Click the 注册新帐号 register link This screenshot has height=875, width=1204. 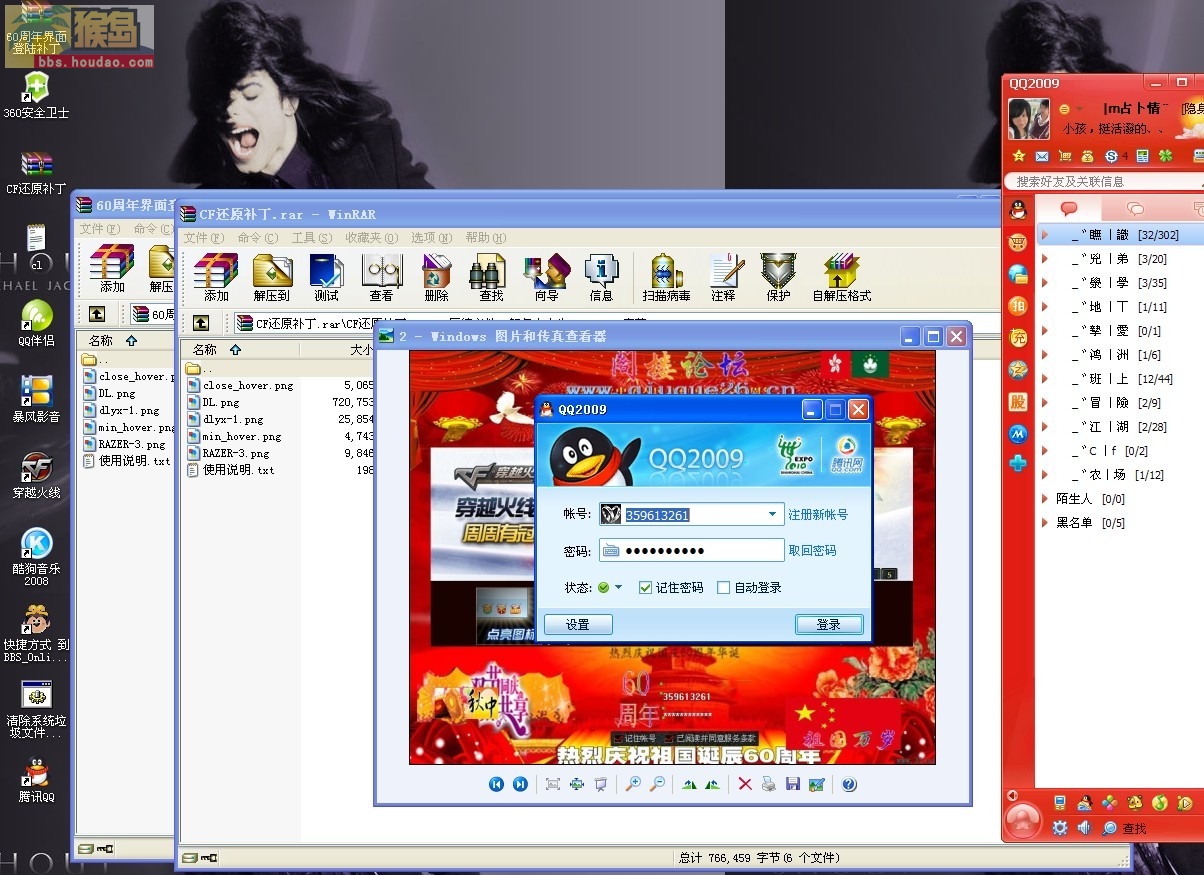818,515
